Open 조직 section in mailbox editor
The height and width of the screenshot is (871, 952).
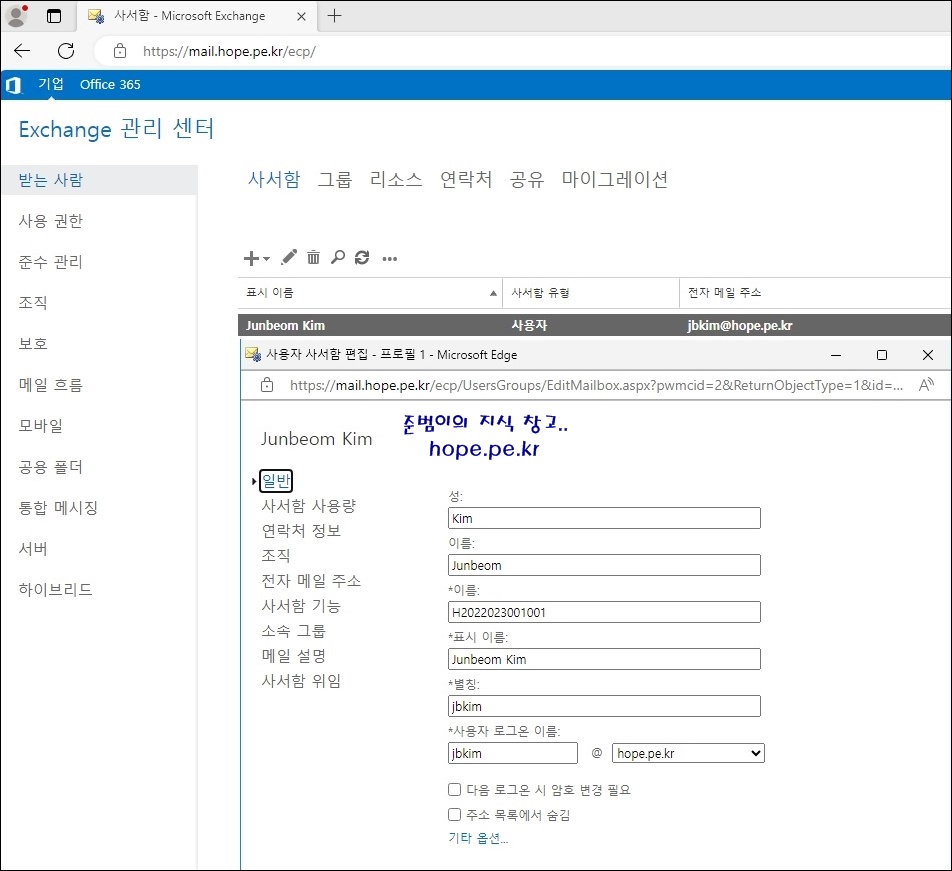[x=276, y=555]
